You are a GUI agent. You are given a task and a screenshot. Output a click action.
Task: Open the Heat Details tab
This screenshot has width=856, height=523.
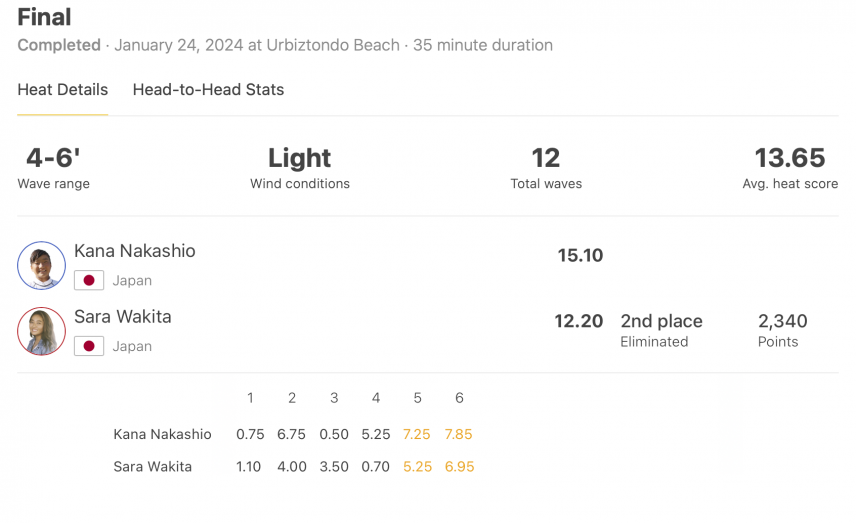pyautogui.click(x=62, y=90)
